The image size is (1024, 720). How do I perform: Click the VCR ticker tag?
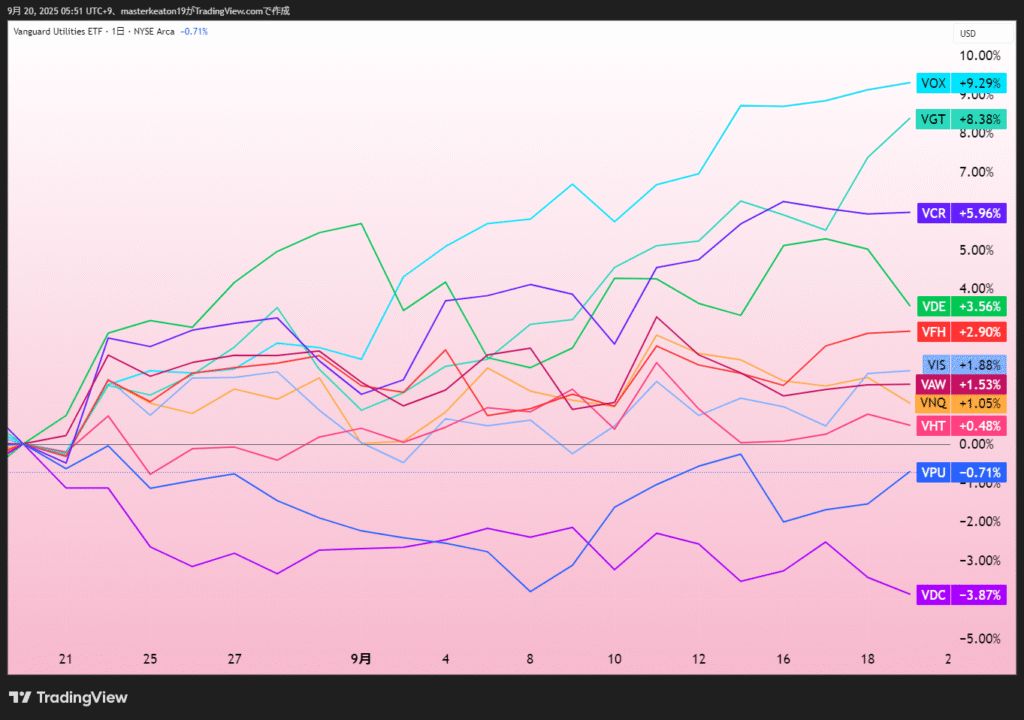pyautogui.click(x=932, y=213)
